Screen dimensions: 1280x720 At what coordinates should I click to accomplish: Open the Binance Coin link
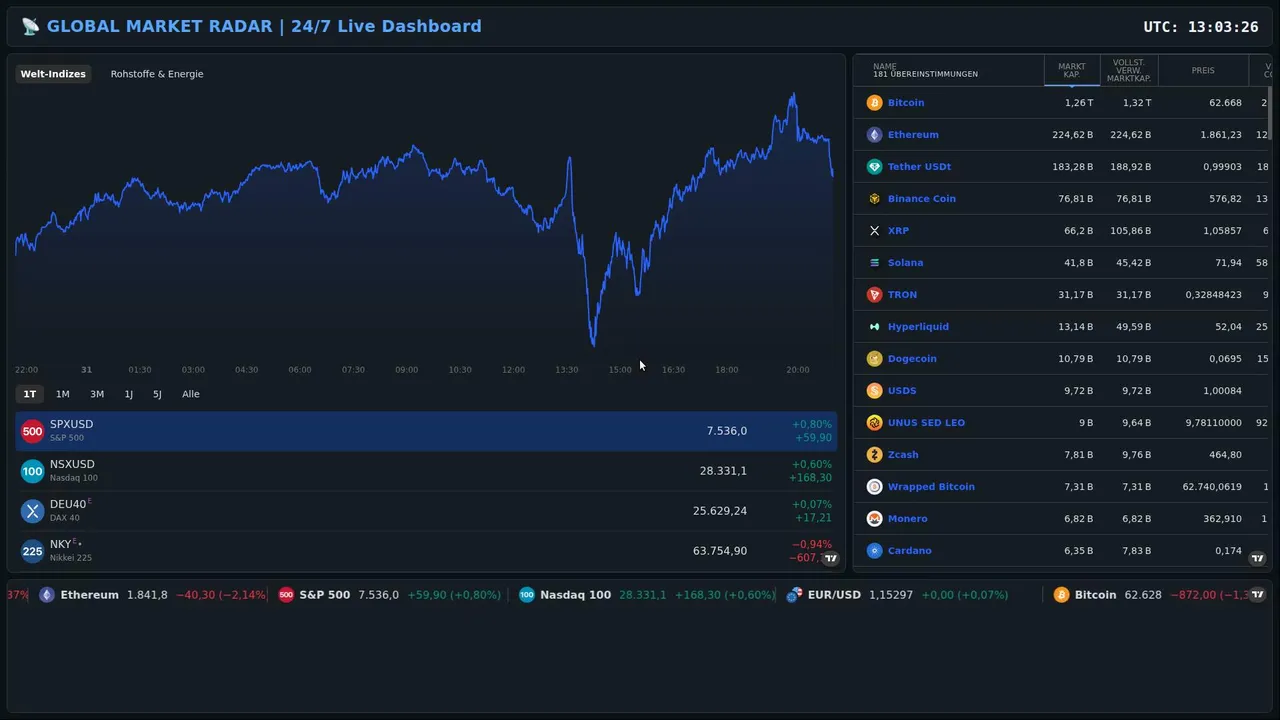pyautogui.click(x=922, y=199)
